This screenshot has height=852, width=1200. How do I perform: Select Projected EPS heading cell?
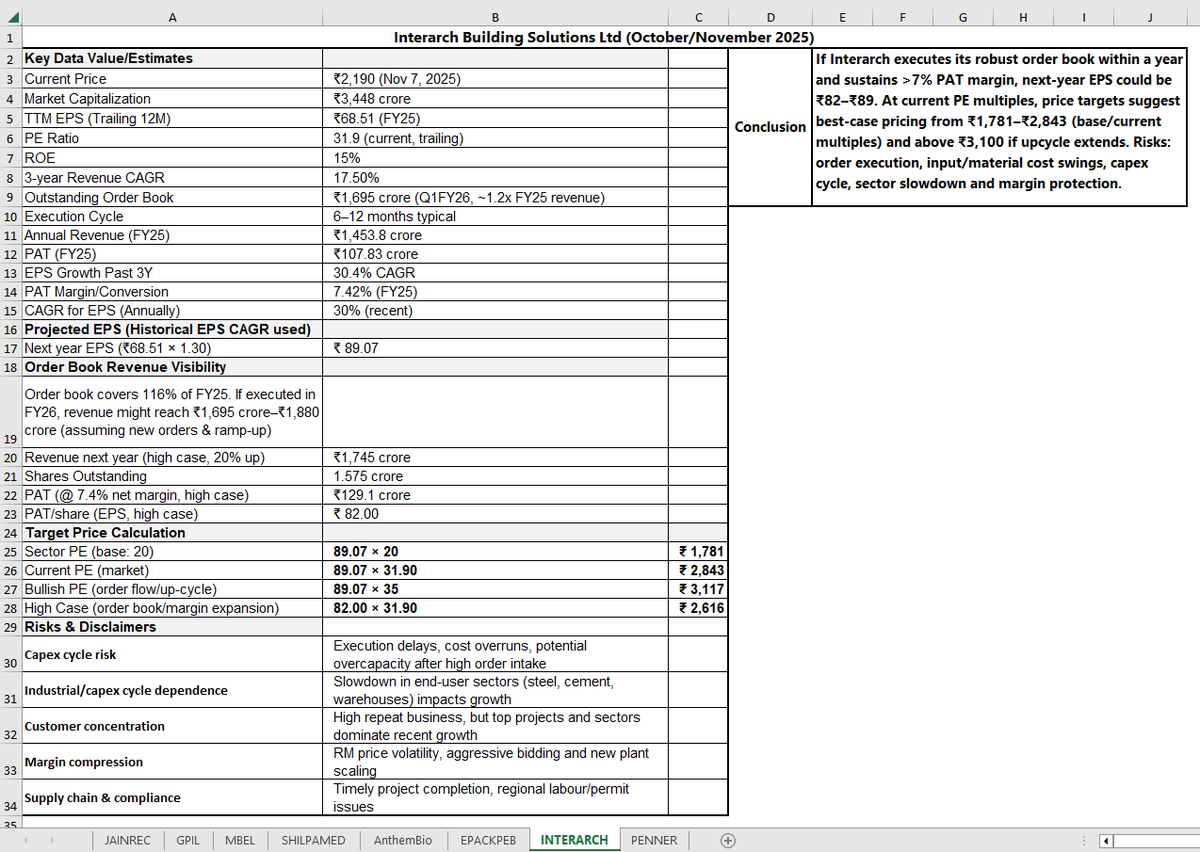tap(172, 329)
